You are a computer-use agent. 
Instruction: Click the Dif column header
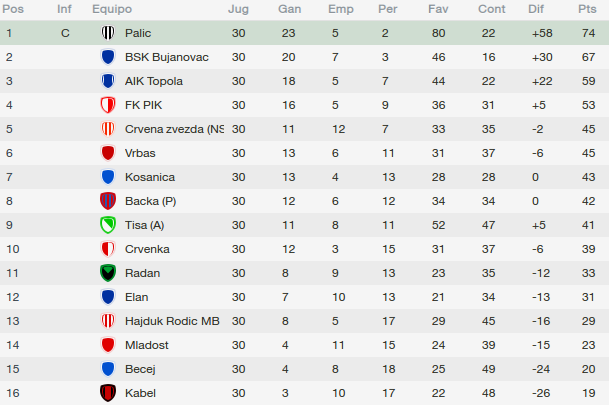536,9
